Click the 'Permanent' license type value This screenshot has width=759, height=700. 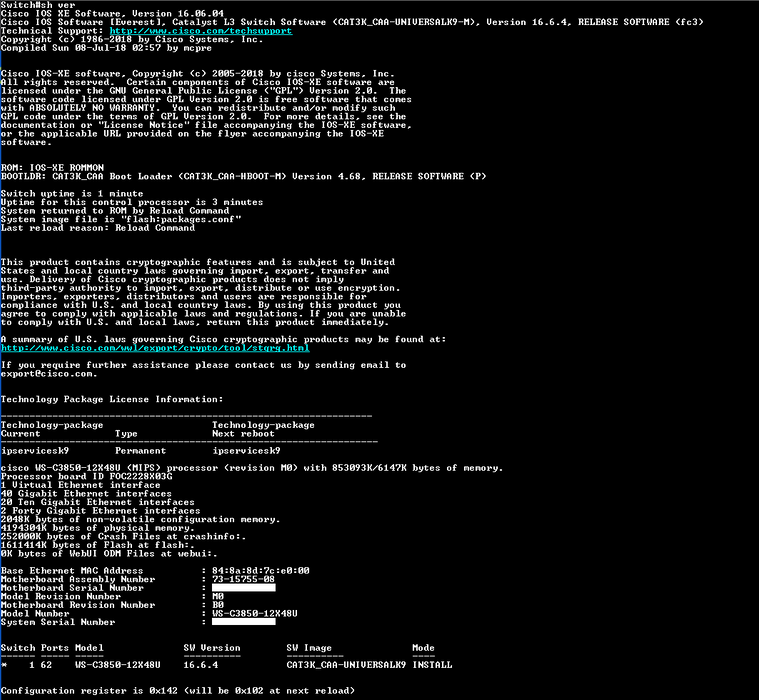(x=140, y=451)
